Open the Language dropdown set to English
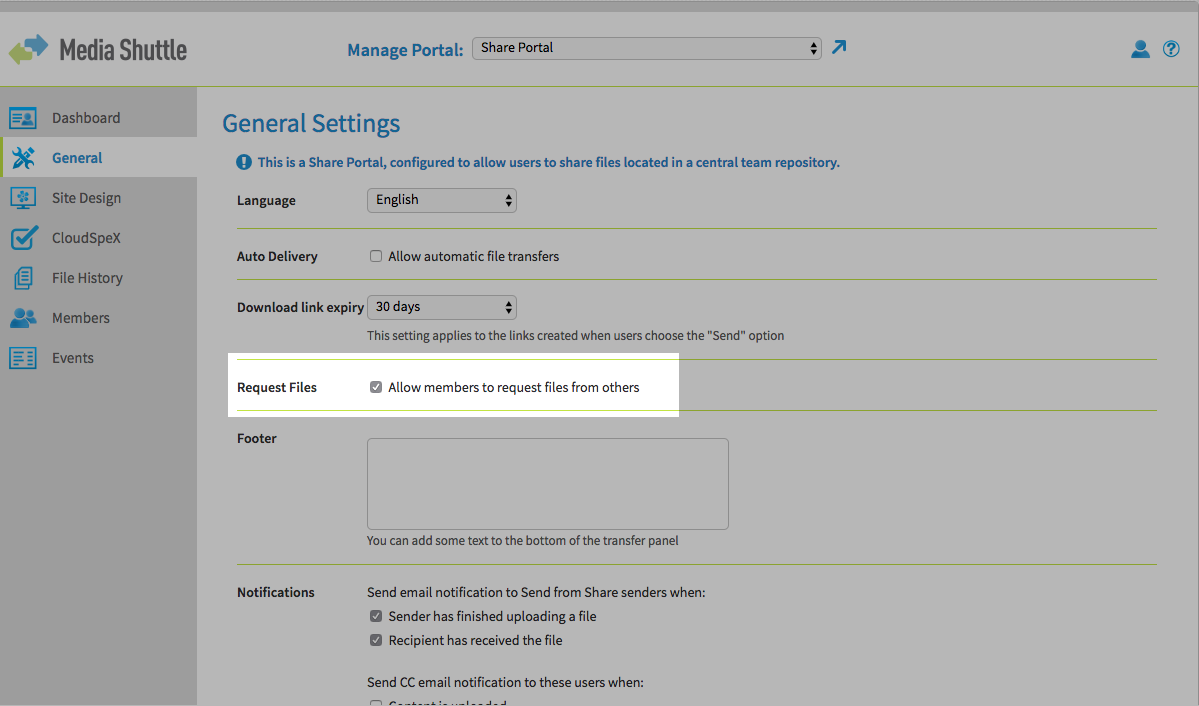Viewport: 1199px width, 706px height. [x=442, y=200]
